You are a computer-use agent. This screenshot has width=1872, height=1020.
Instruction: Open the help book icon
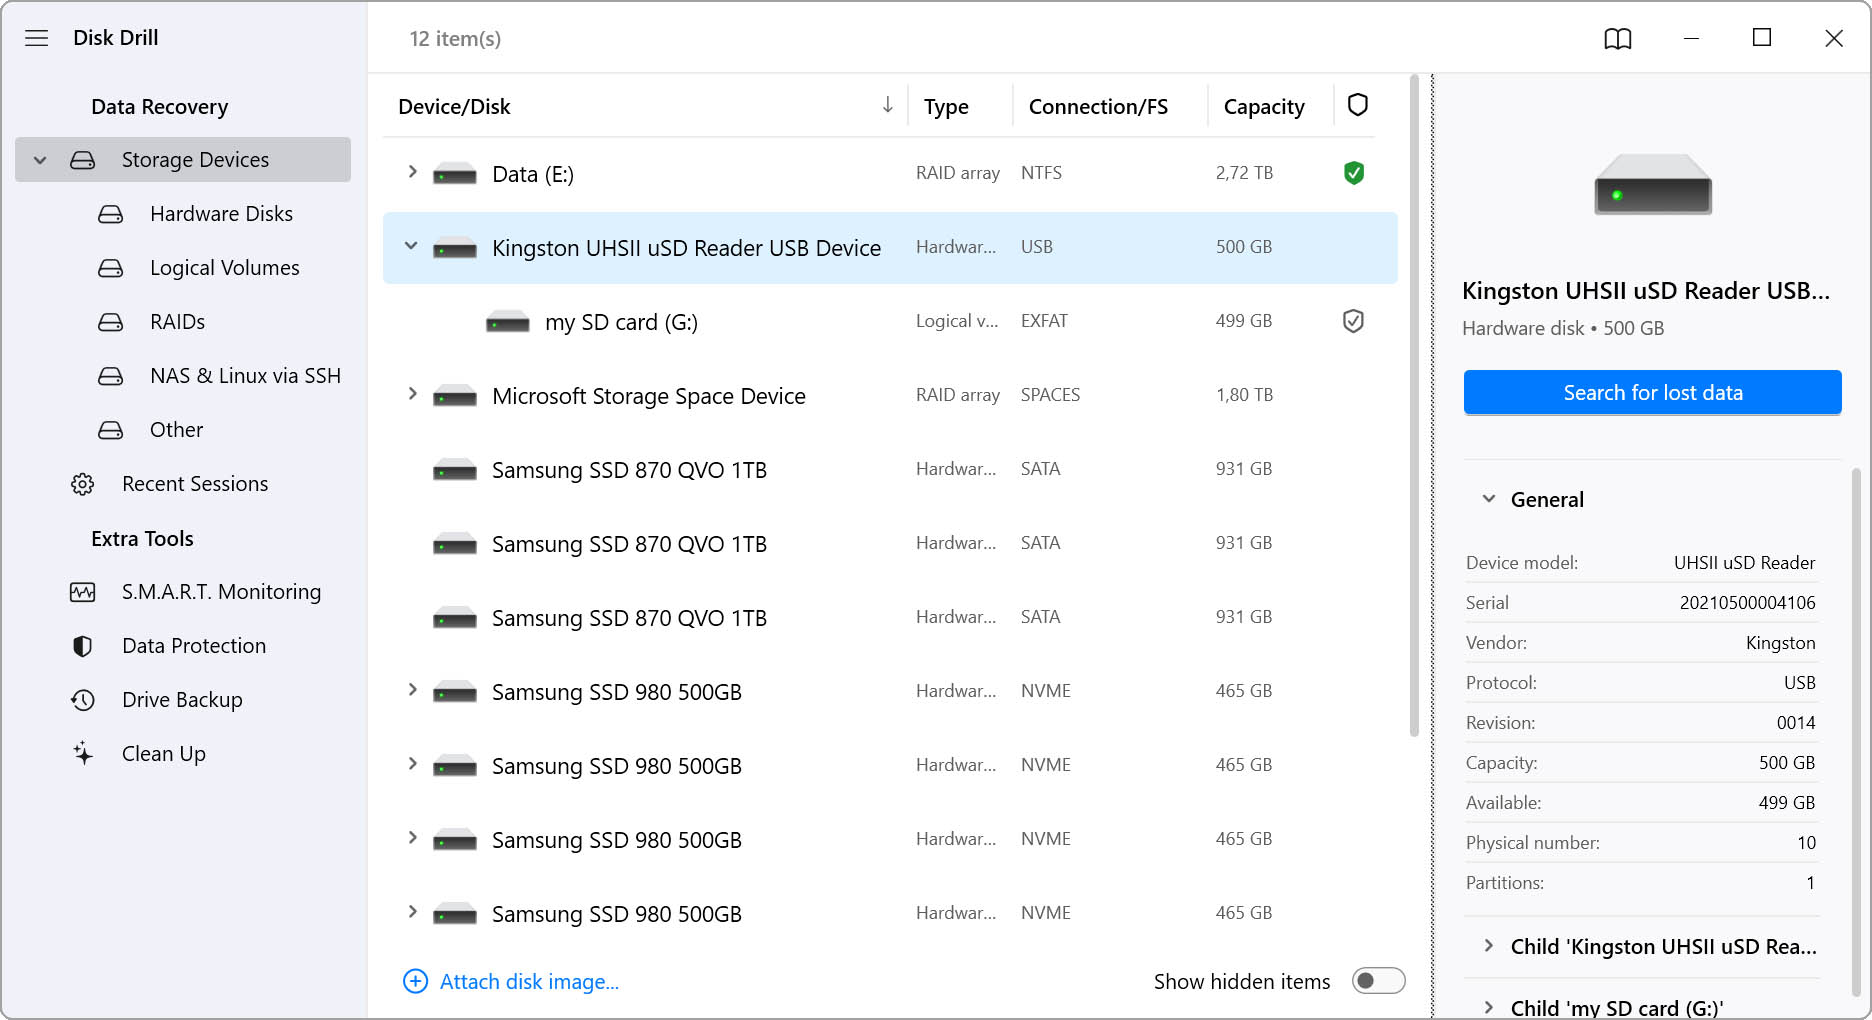[1617, 39]
